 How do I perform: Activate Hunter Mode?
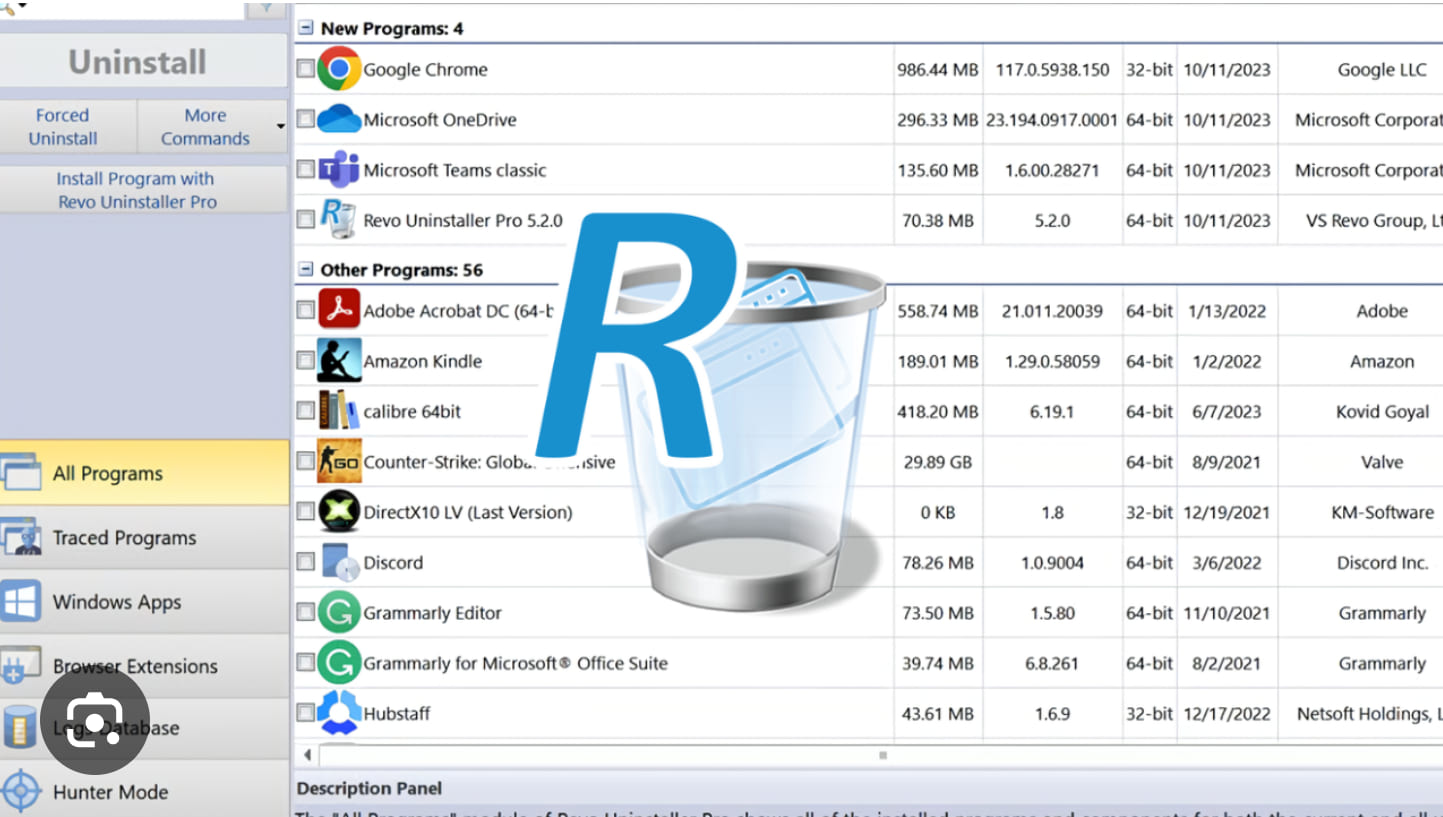coord(144,792)
